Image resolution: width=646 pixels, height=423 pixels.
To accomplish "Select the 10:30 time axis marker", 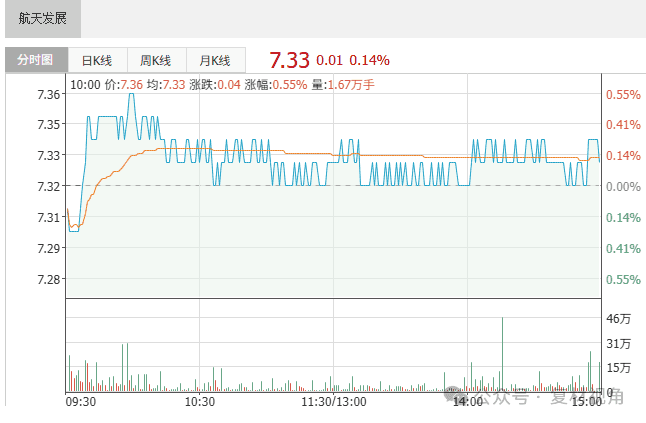I will pyautogui.click(x=200, y=401).
